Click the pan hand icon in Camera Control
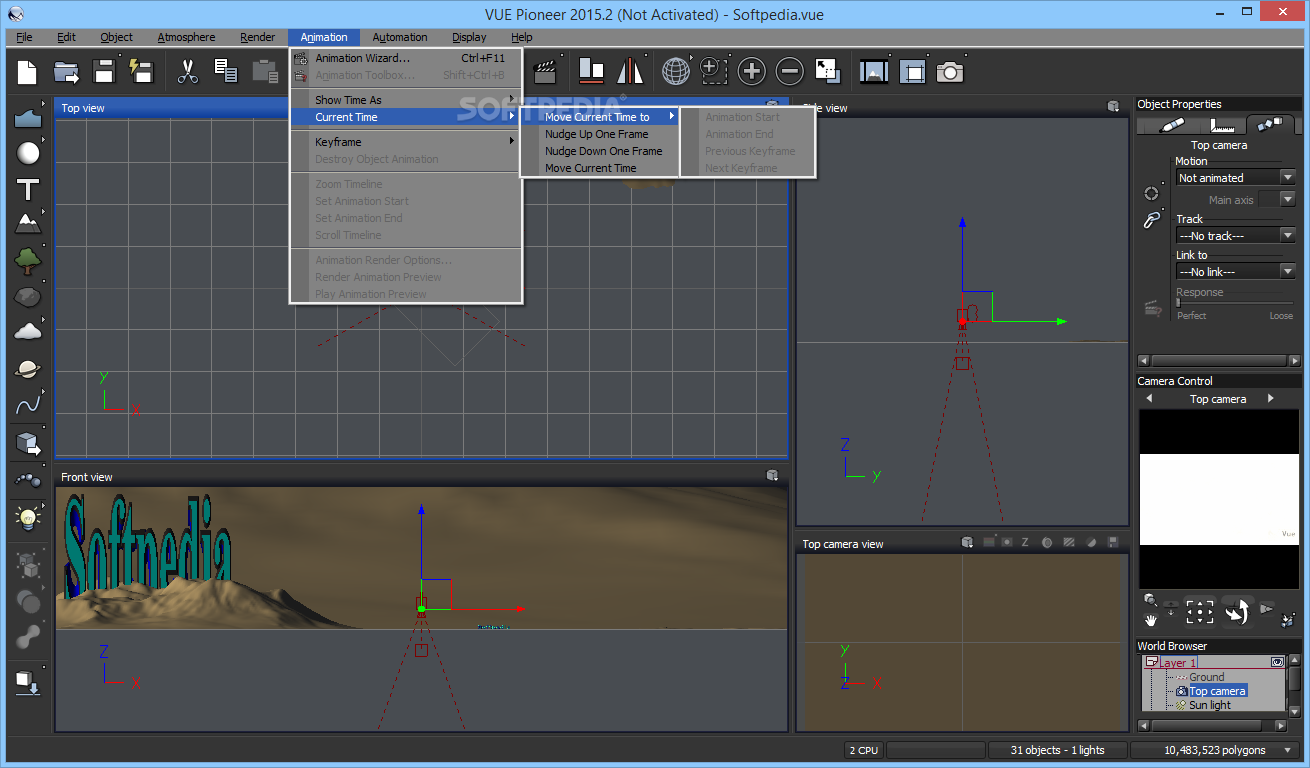 coord(1151,620)
